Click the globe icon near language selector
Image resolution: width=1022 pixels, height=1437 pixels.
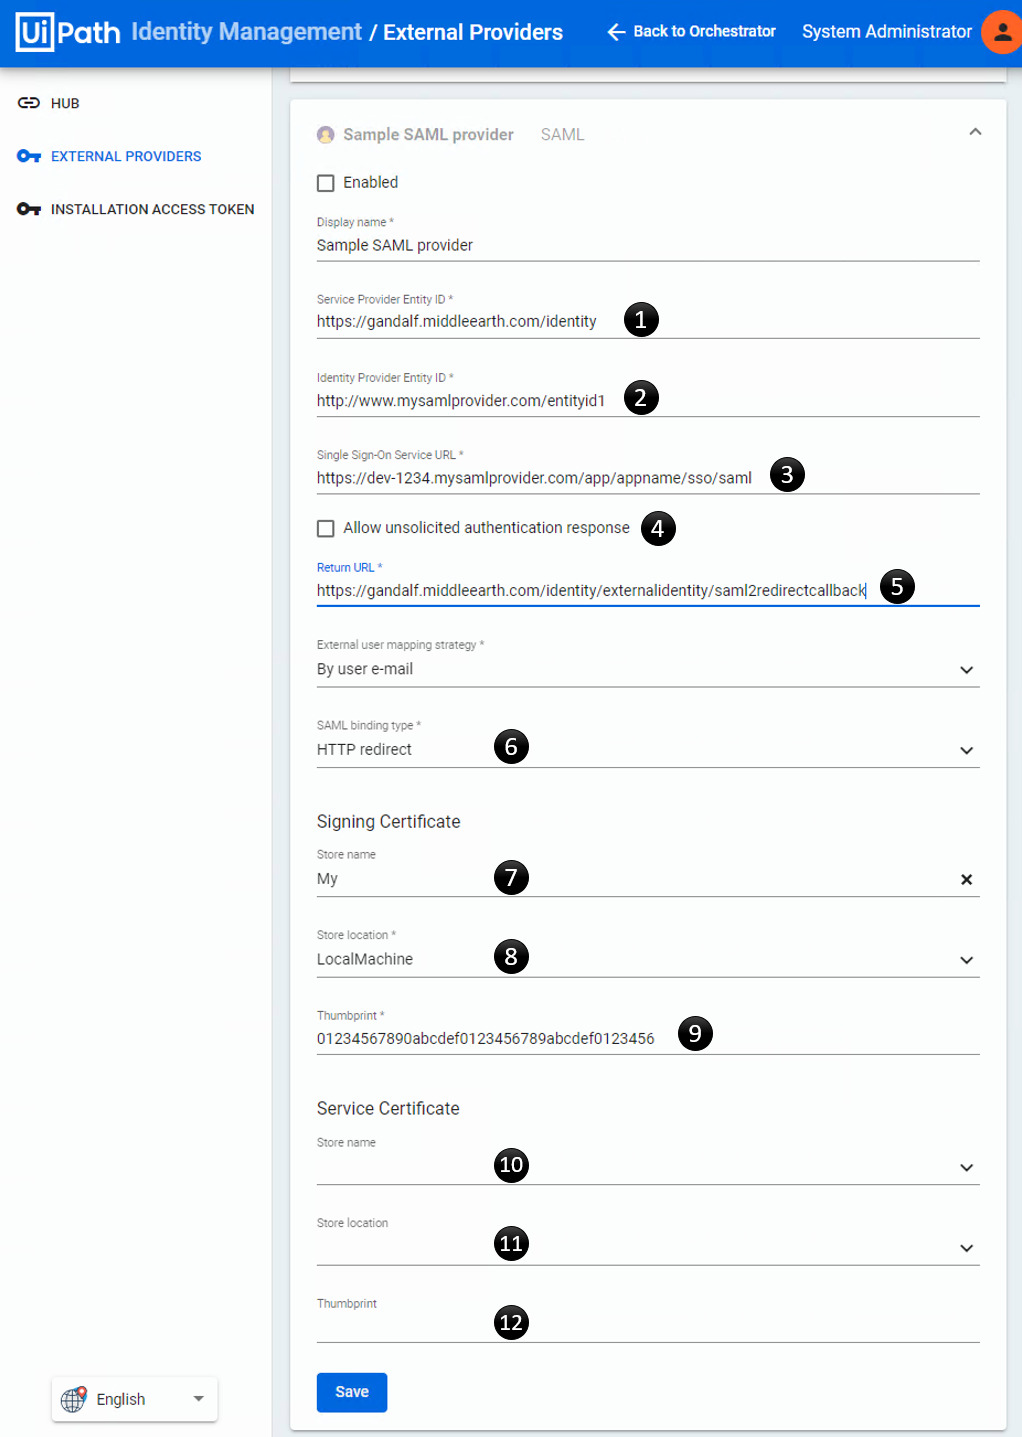[72, 1399]
